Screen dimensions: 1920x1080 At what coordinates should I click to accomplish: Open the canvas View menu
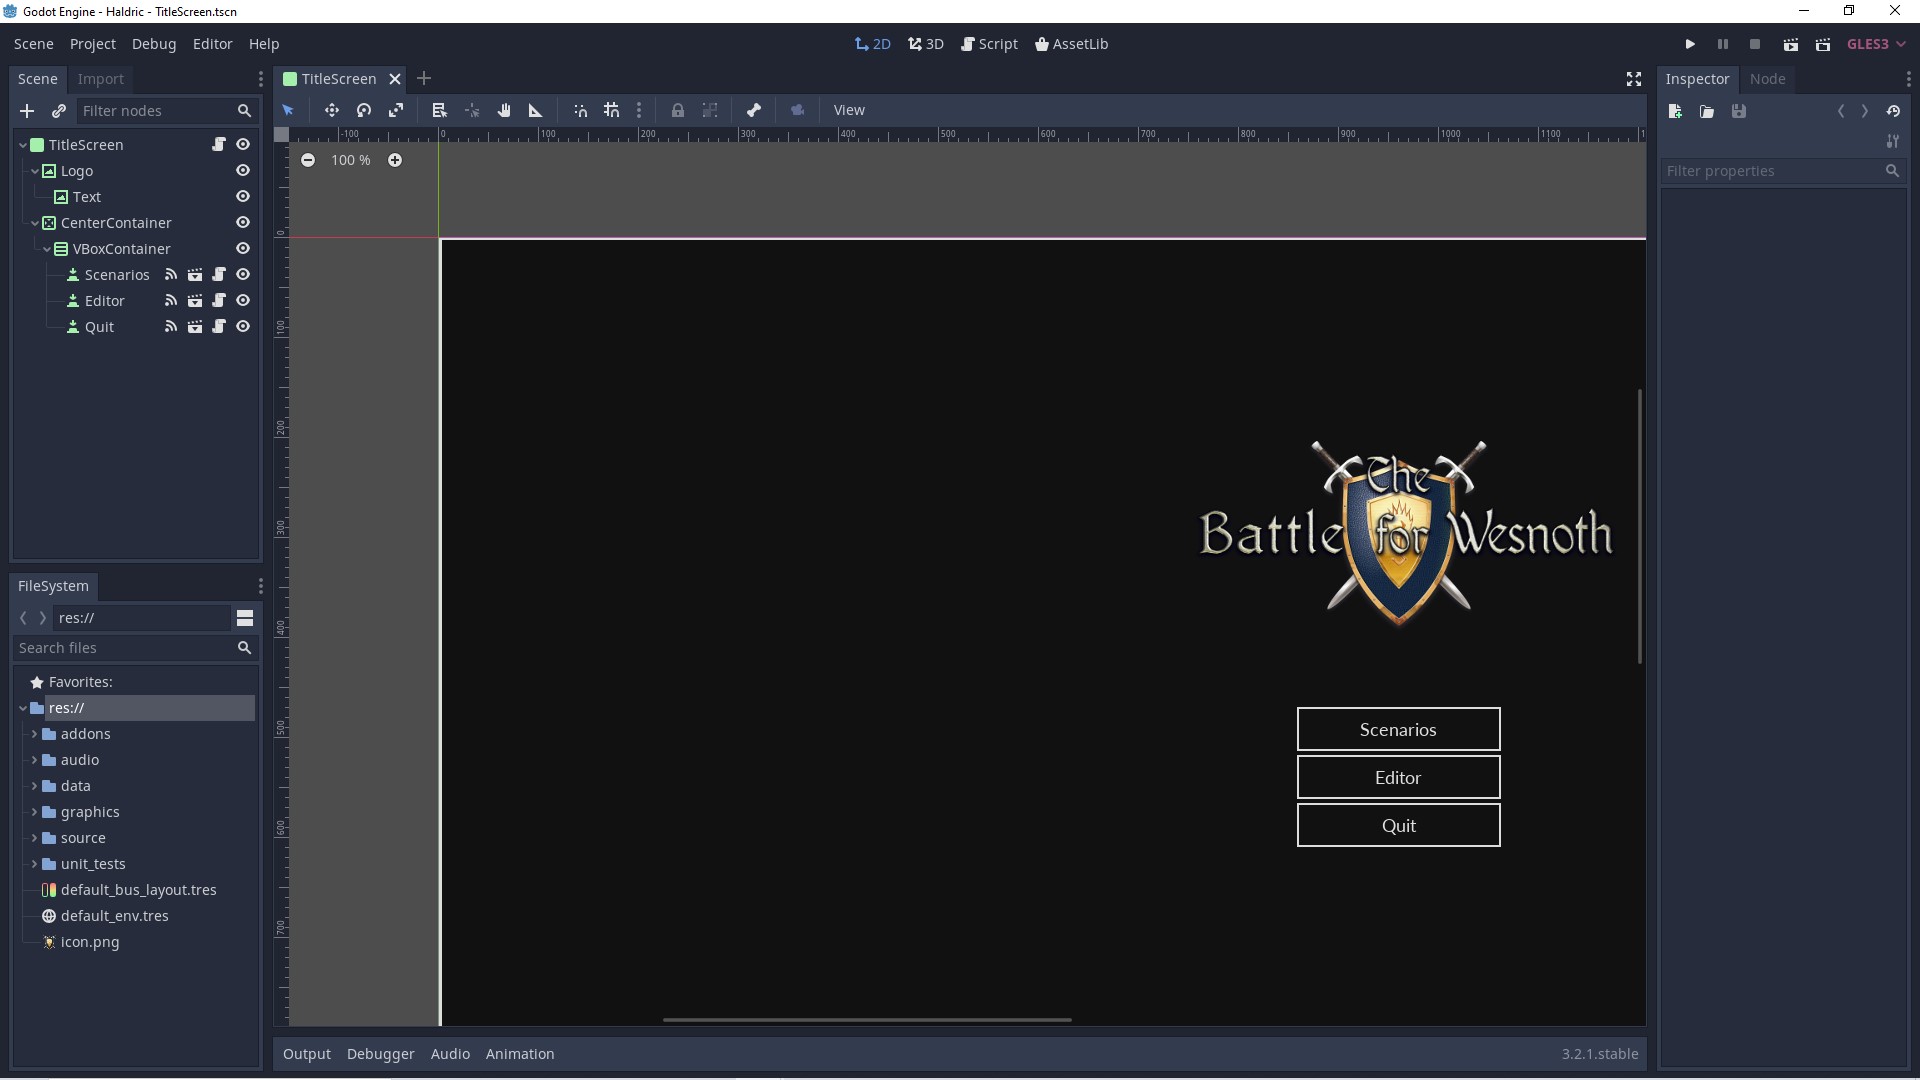point(849,110)
